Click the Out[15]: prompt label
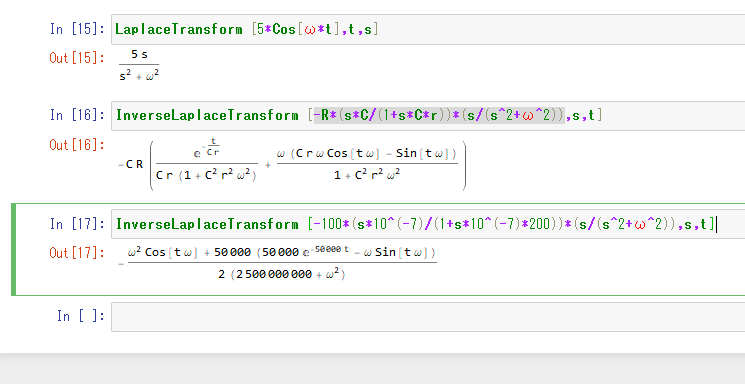The width and height of the screenshot is (745, 384). (77, 58)
